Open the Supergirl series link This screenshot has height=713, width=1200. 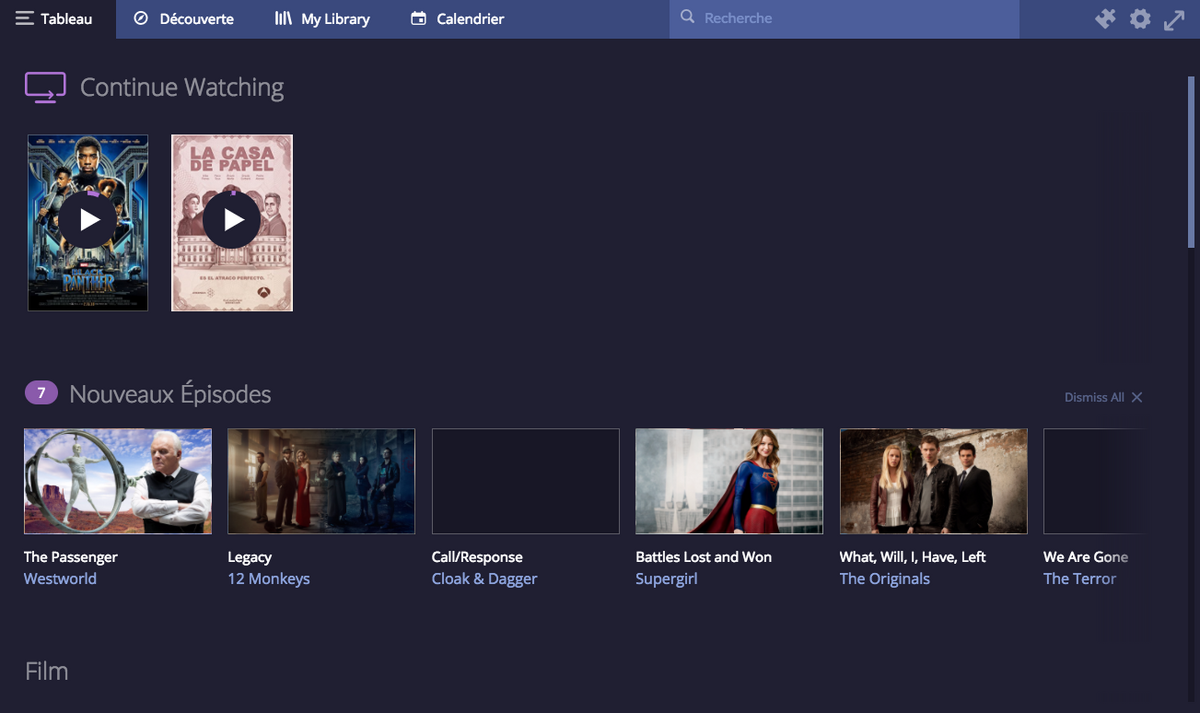pyautogui.click(x=667, y=579)
